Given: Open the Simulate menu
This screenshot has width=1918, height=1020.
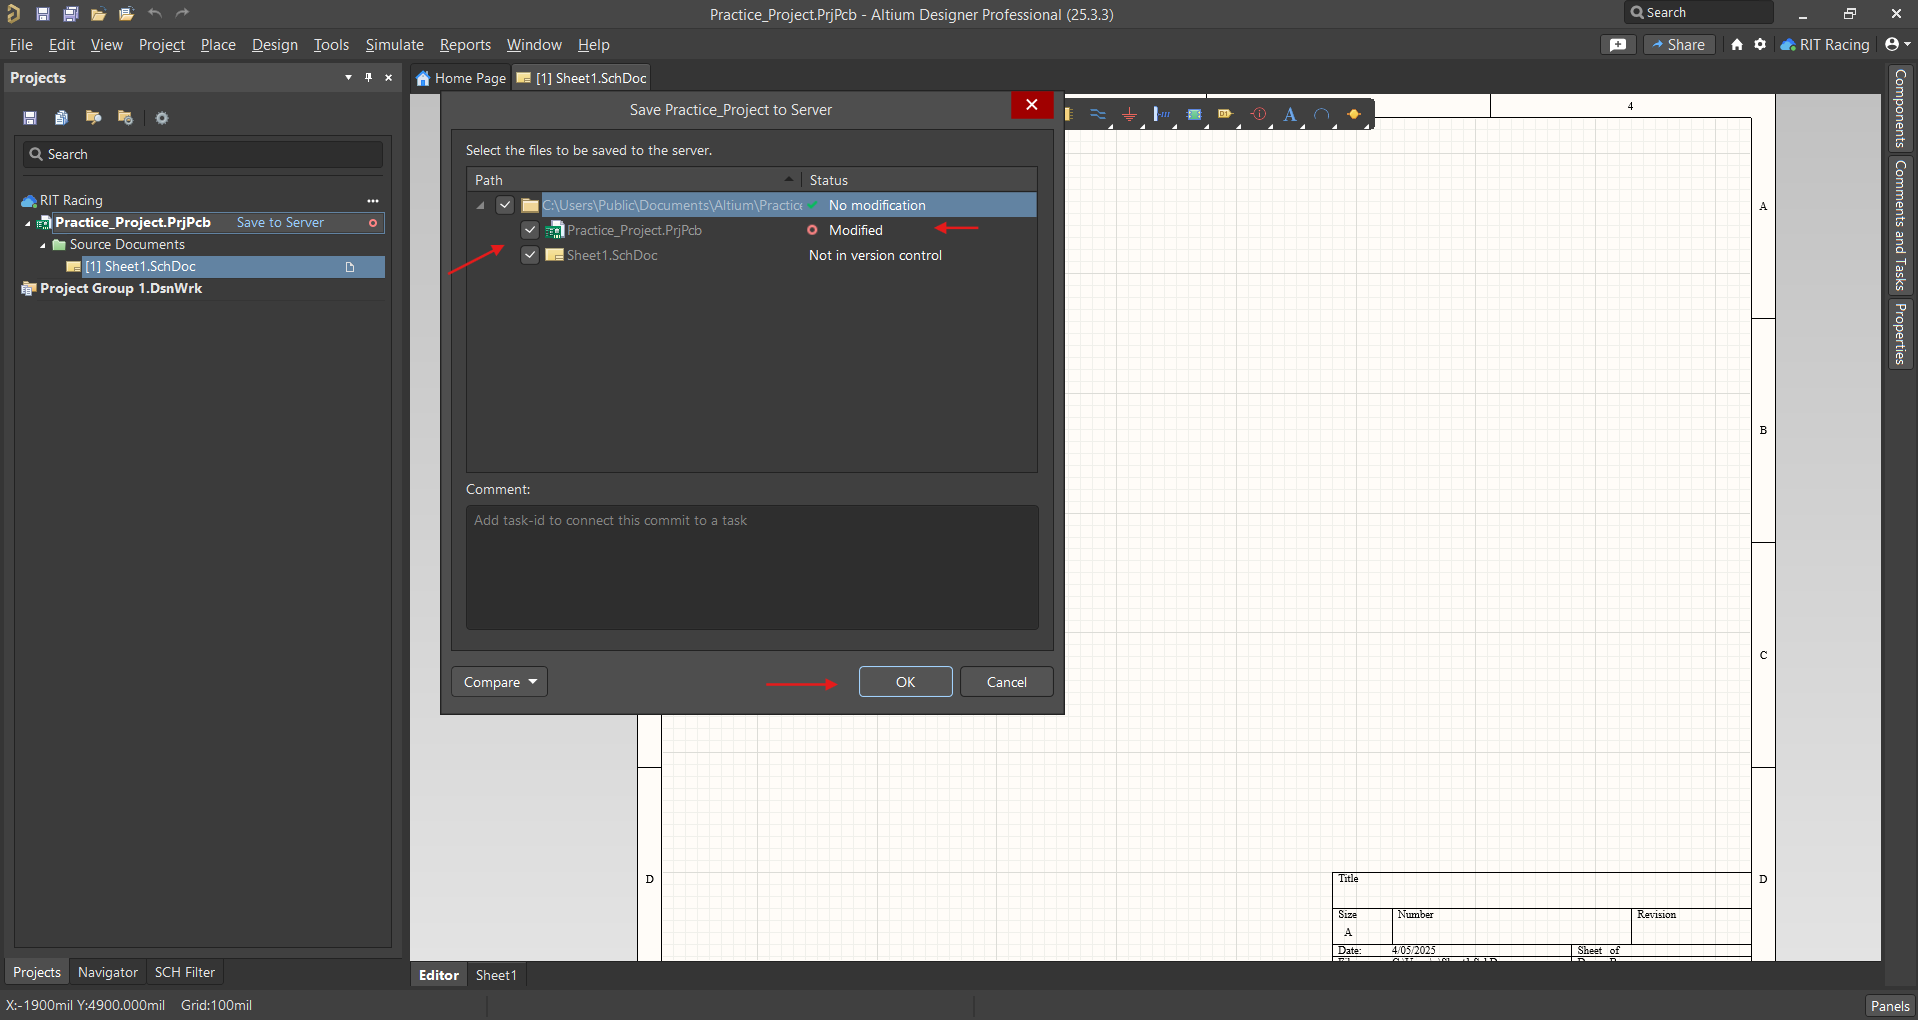Looking at the screenshot, I should [x=395, y=45].
